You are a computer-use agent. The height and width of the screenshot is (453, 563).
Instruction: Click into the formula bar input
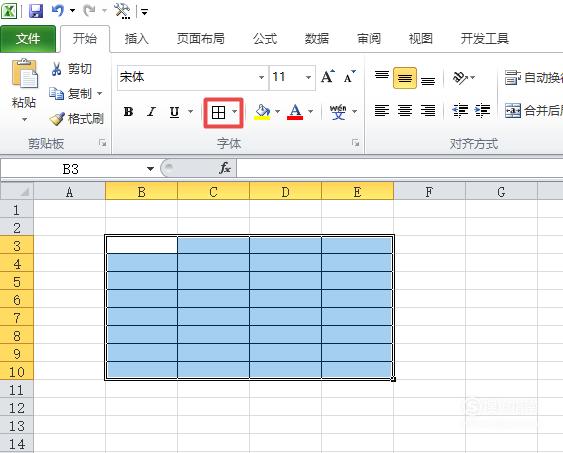point(400,168)
